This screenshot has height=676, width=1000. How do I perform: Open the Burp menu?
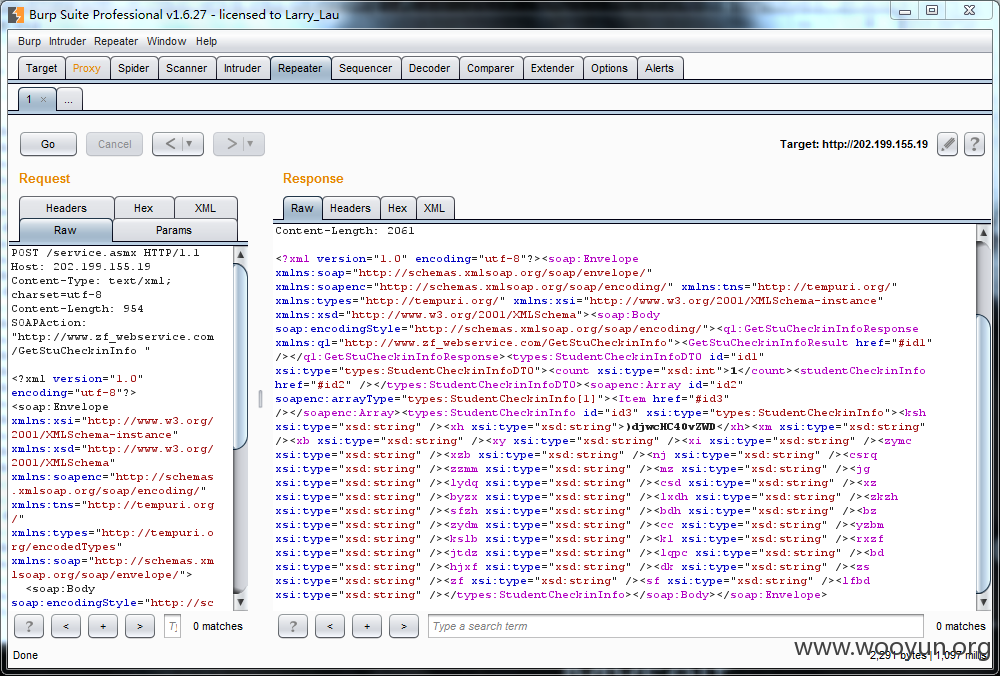tap(29, 41)
